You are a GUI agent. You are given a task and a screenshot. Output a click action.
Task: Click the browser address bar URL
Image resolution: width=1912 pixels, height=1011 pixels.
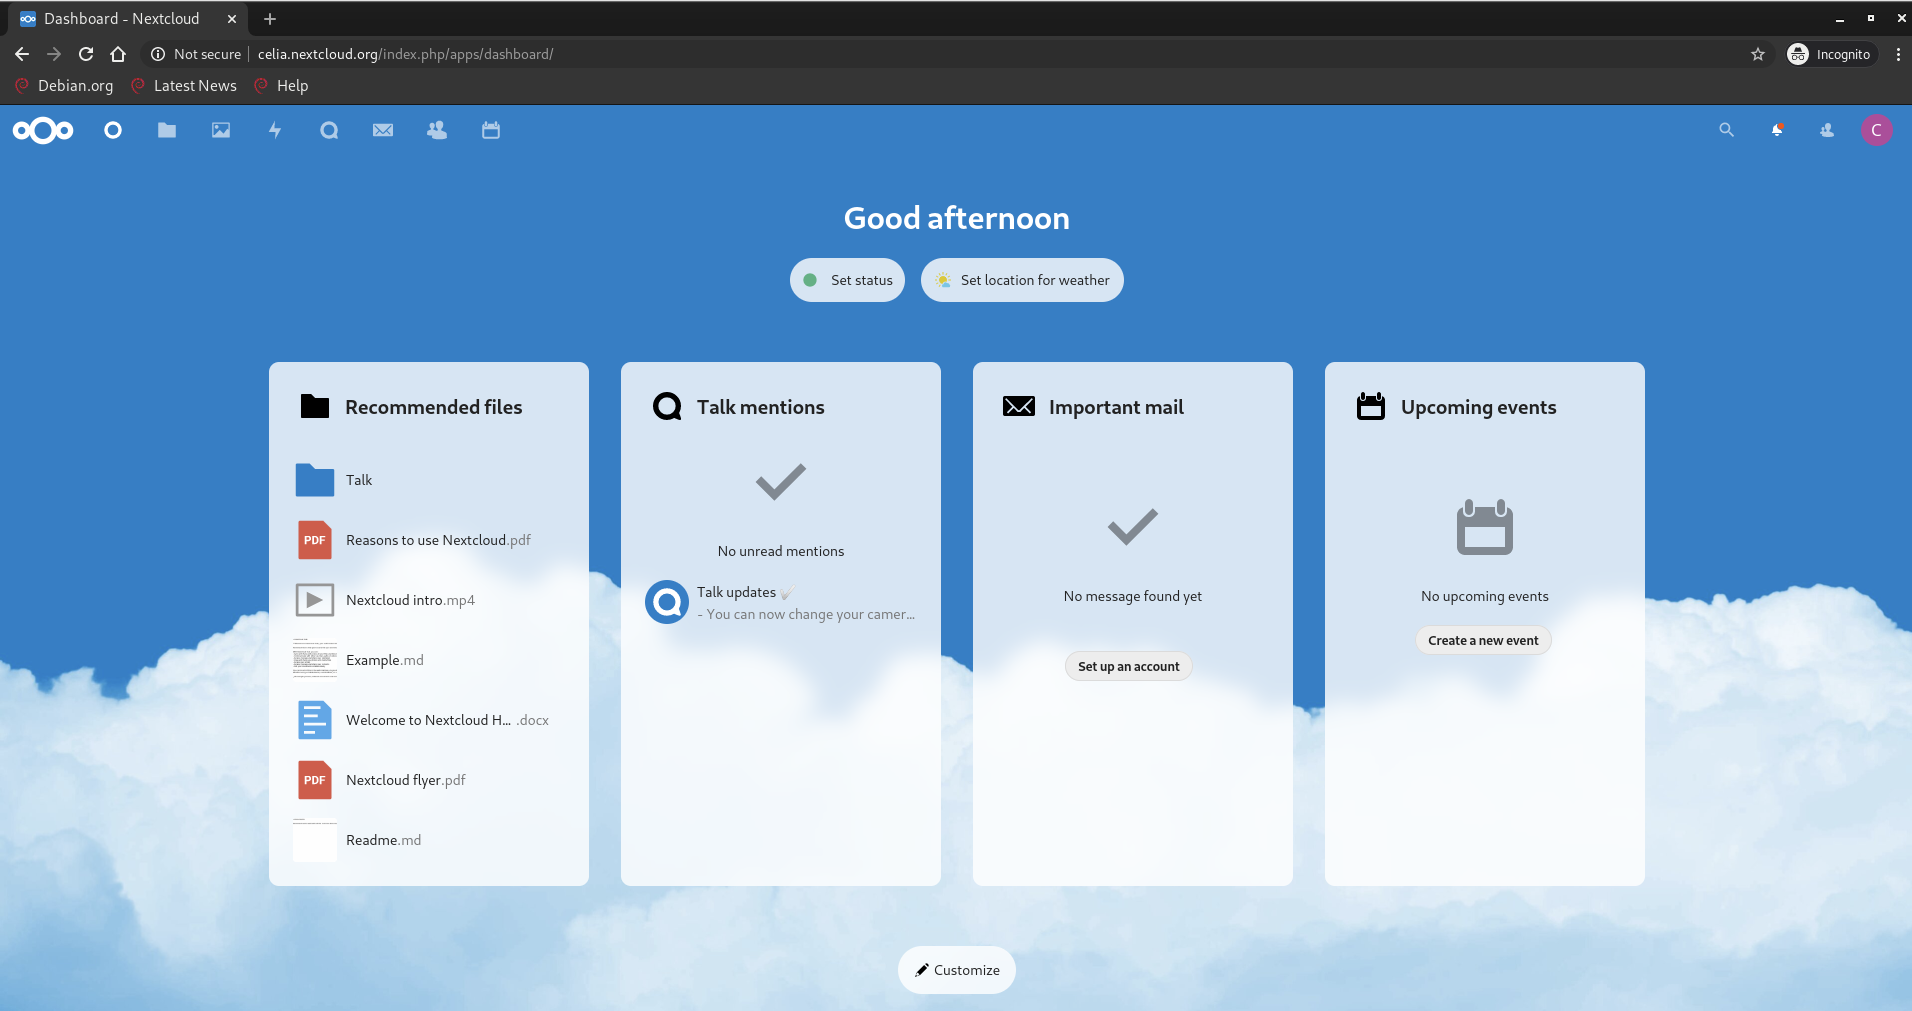tap(405, 54)
